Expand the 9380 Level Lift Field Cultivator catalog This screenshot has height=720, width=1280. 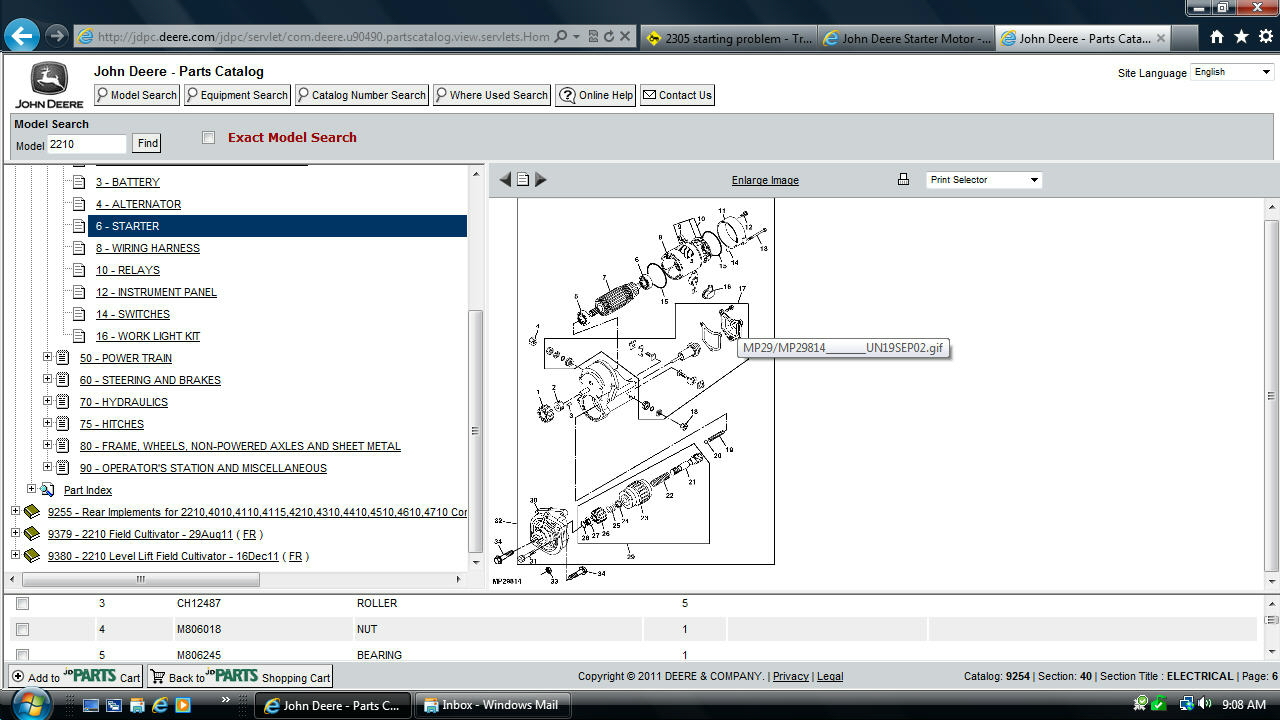point(15,555)
